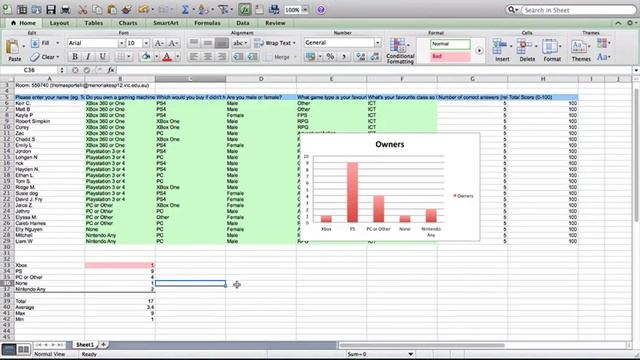Save the workbook with the floppy disk icon
640x360 pixels.
(x=51, y=9)
